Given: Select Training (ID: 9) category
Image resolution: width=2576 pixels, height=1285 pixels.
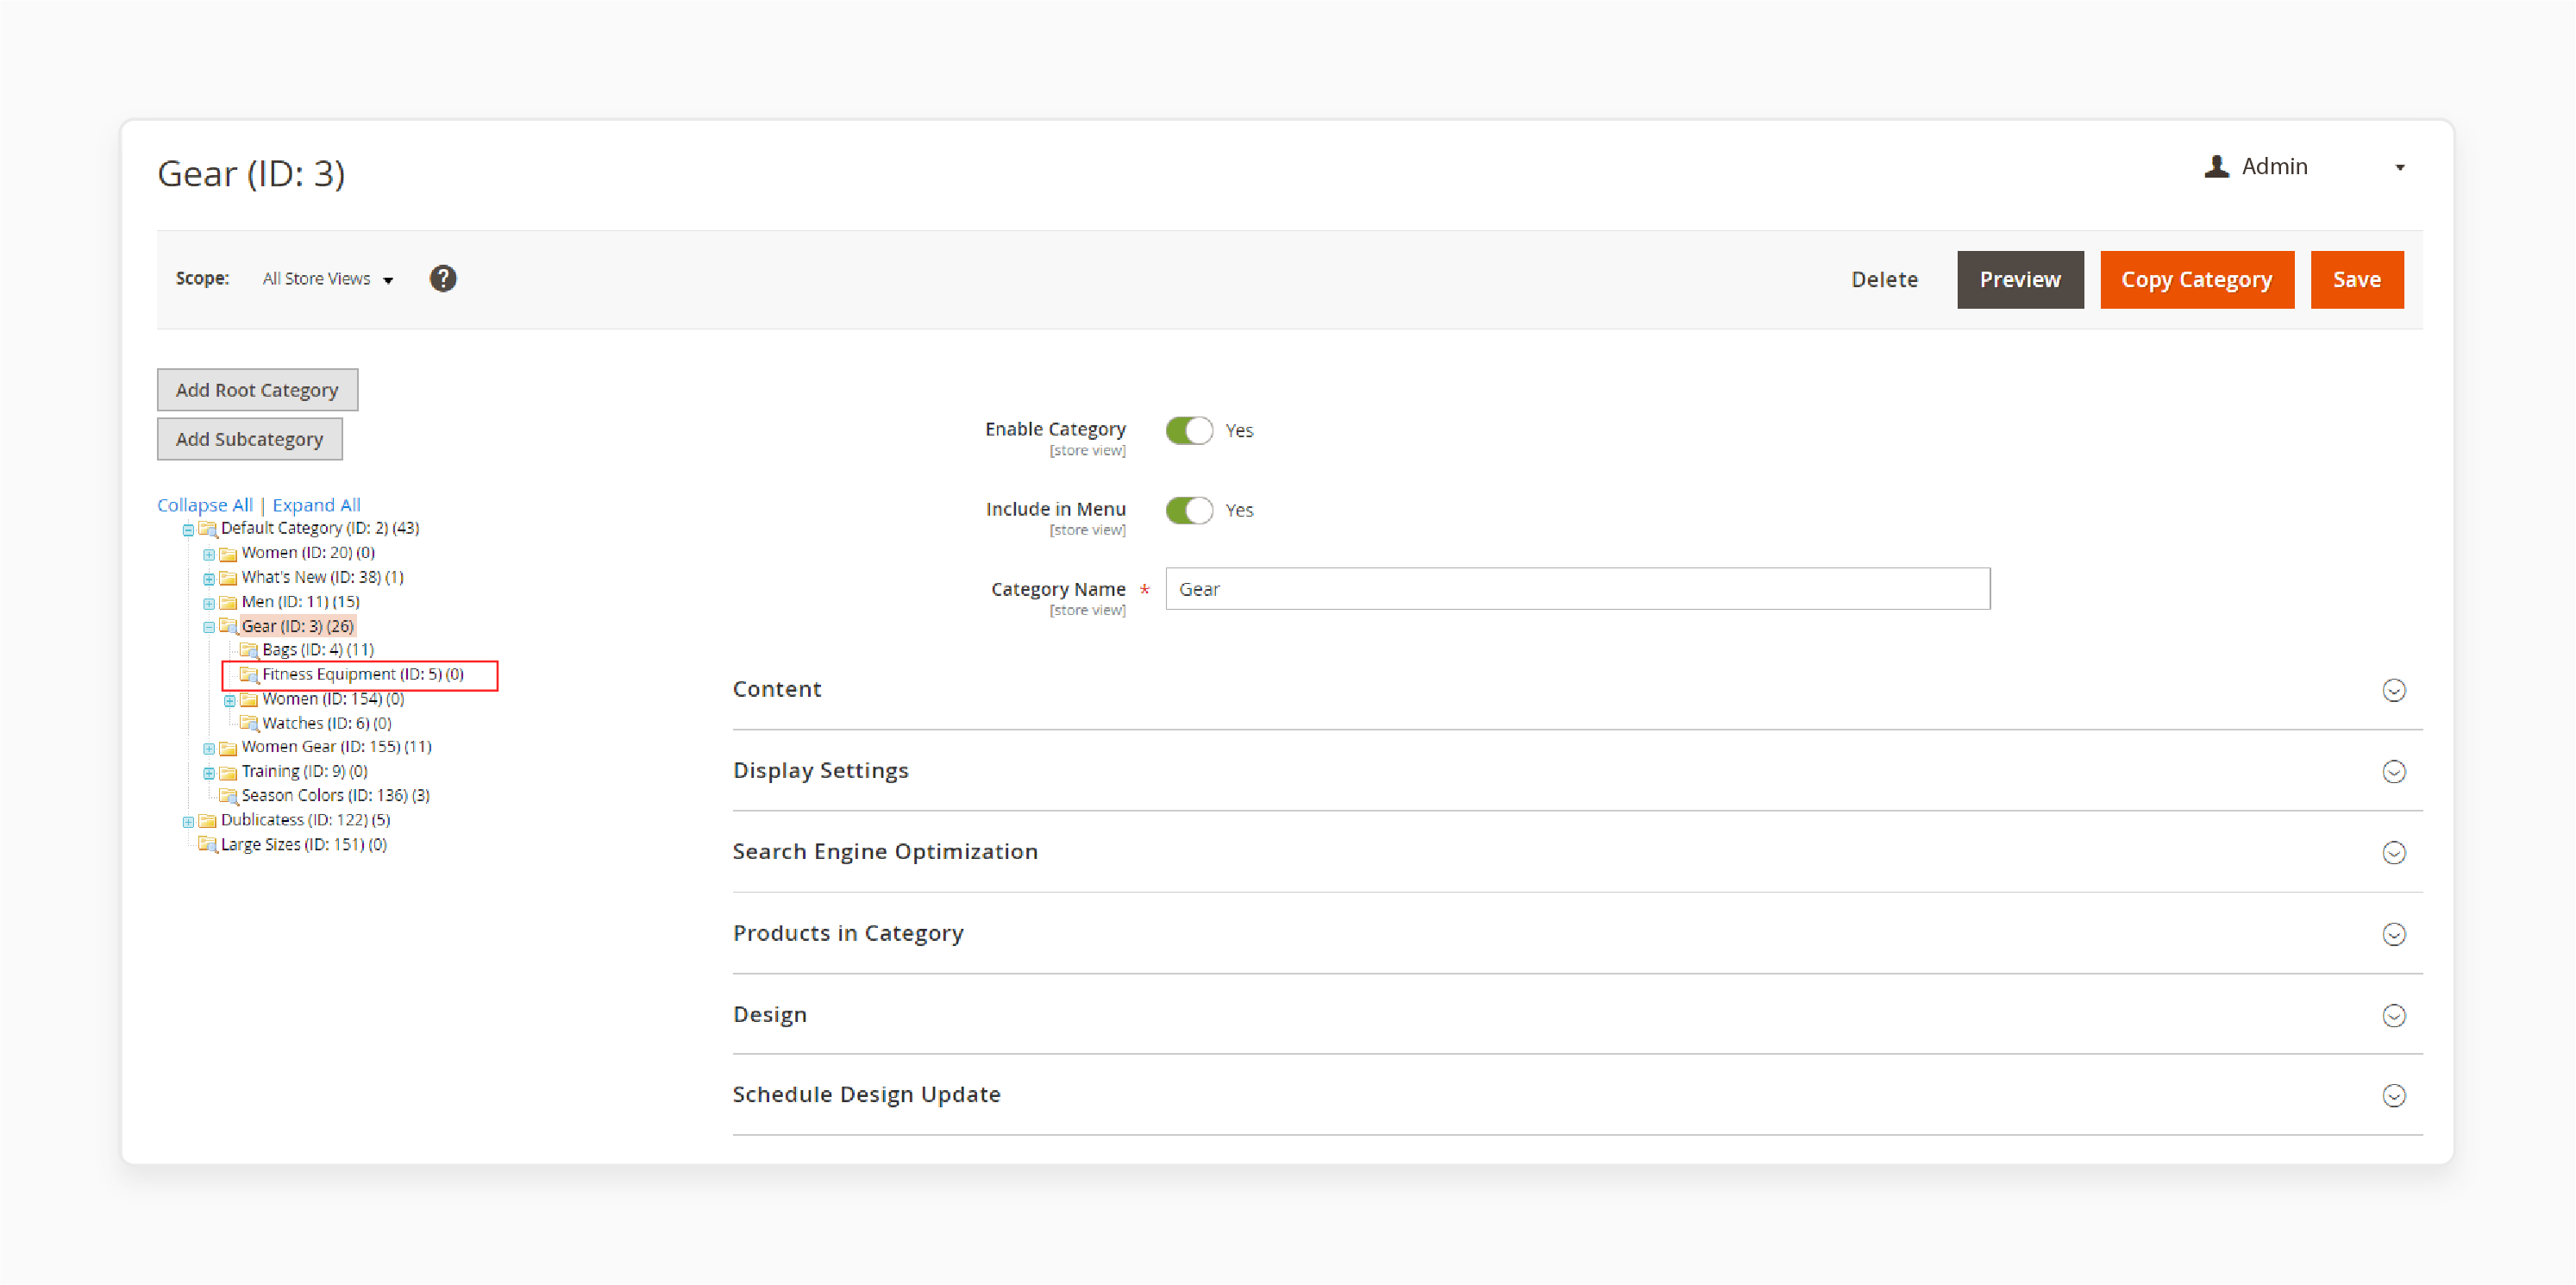Looking at the screenshot, I should [x=304, y=772].
